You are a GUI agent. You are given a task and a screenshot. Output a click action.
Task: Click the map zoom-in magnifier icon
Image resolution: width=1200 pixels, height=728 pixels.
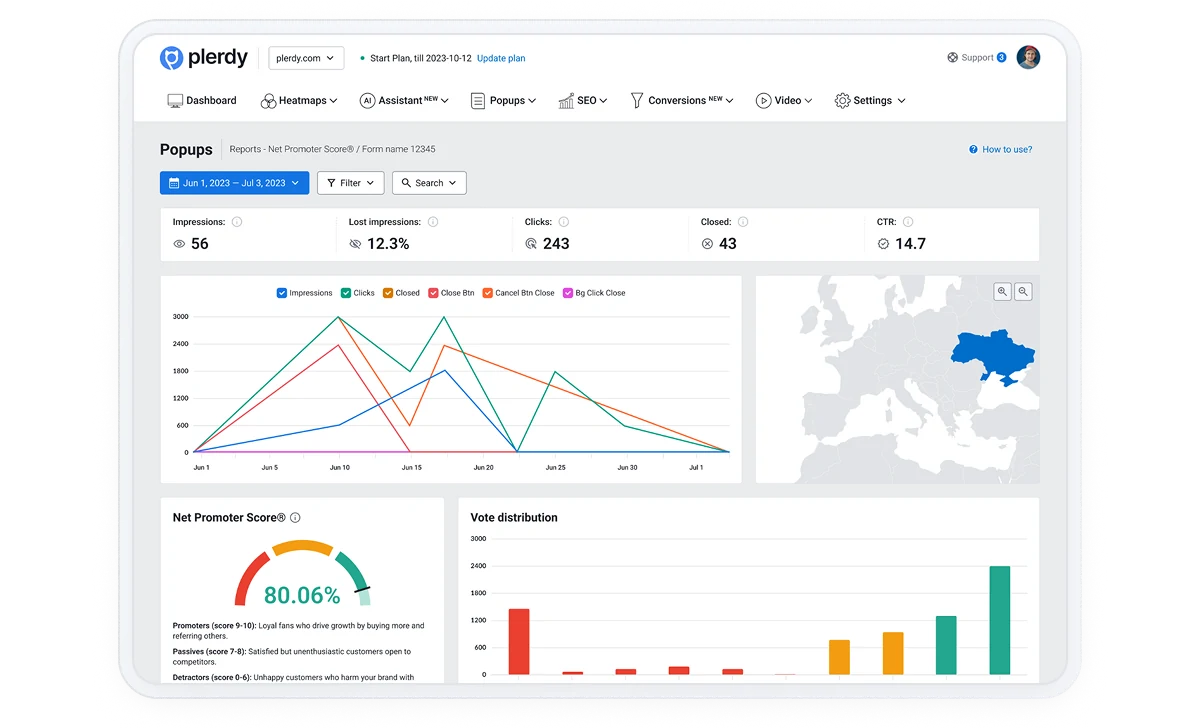1003,292
